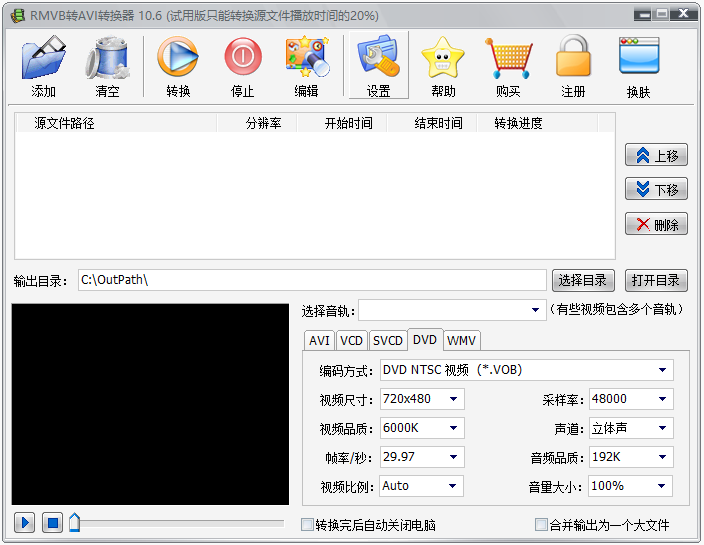This screenshot has width=704, height=545.
Task: Switch to the WMV tab
Action: (461, 341)
